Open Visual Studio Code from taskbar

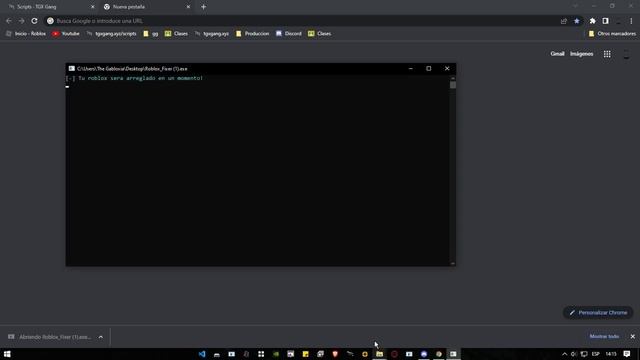click(202, 354)
